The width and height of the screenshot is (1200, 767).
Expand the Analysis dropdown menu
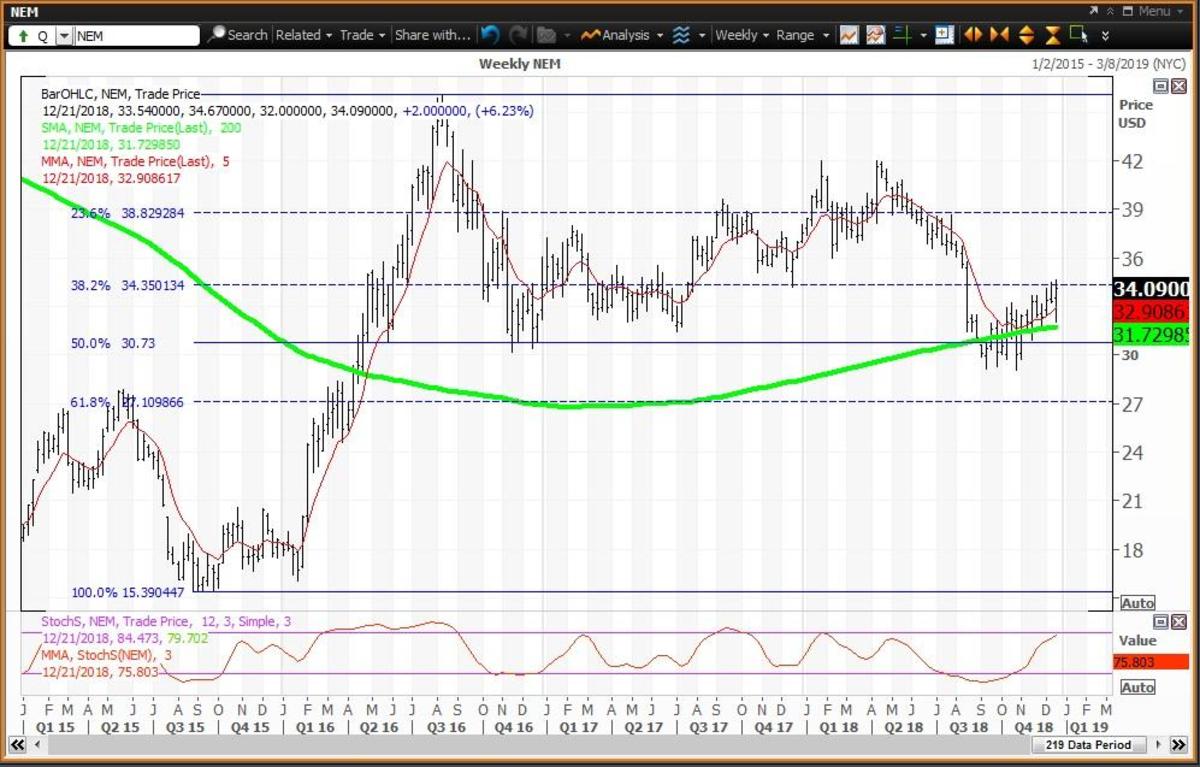click(x=621, y=35)
